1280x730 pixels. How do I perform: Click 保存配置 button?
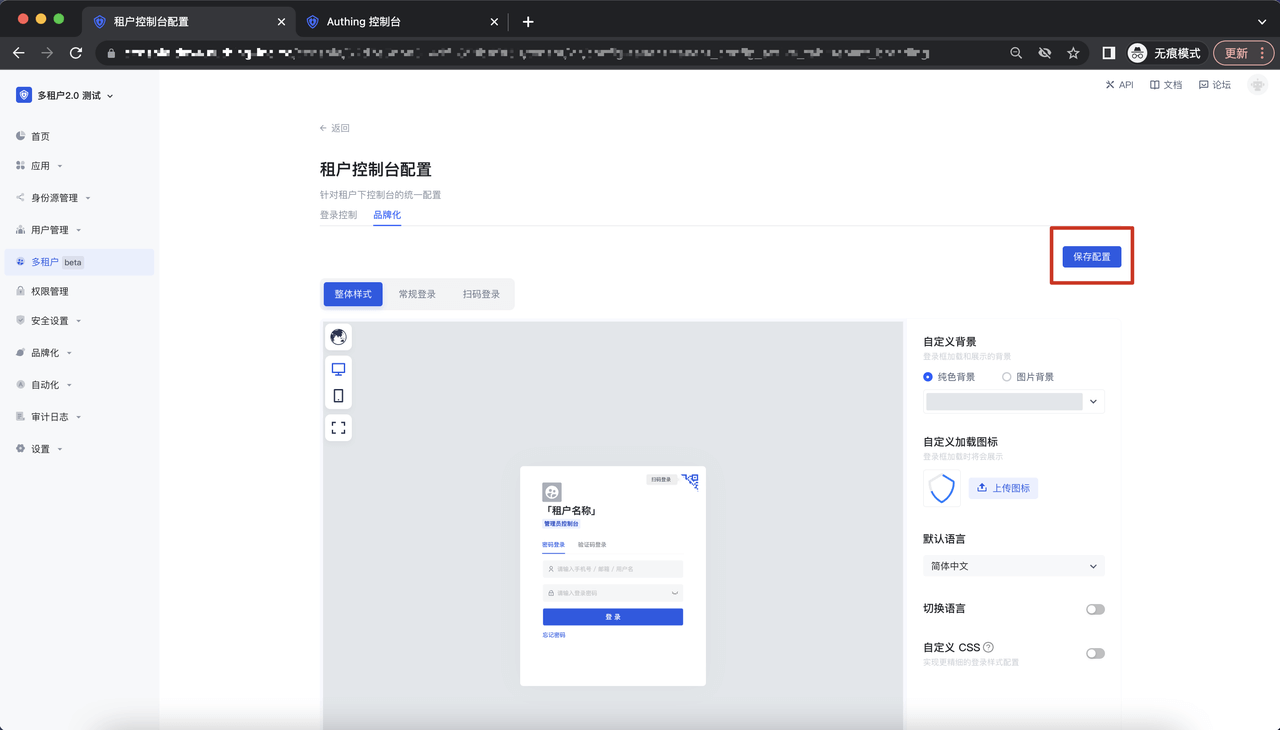click(1091, 257)
